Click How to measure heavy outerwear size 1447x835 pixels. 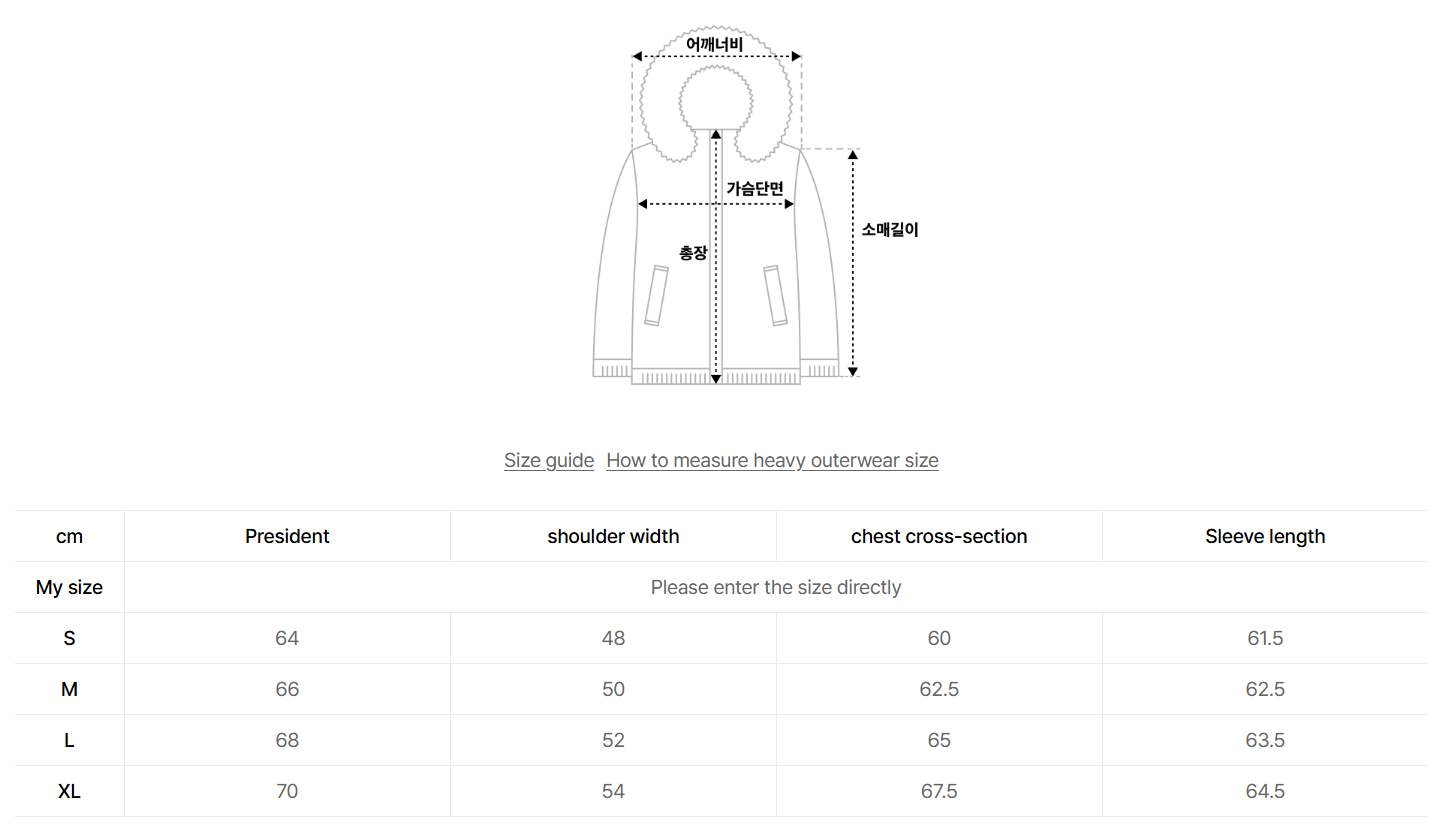[x=772, y=460]
